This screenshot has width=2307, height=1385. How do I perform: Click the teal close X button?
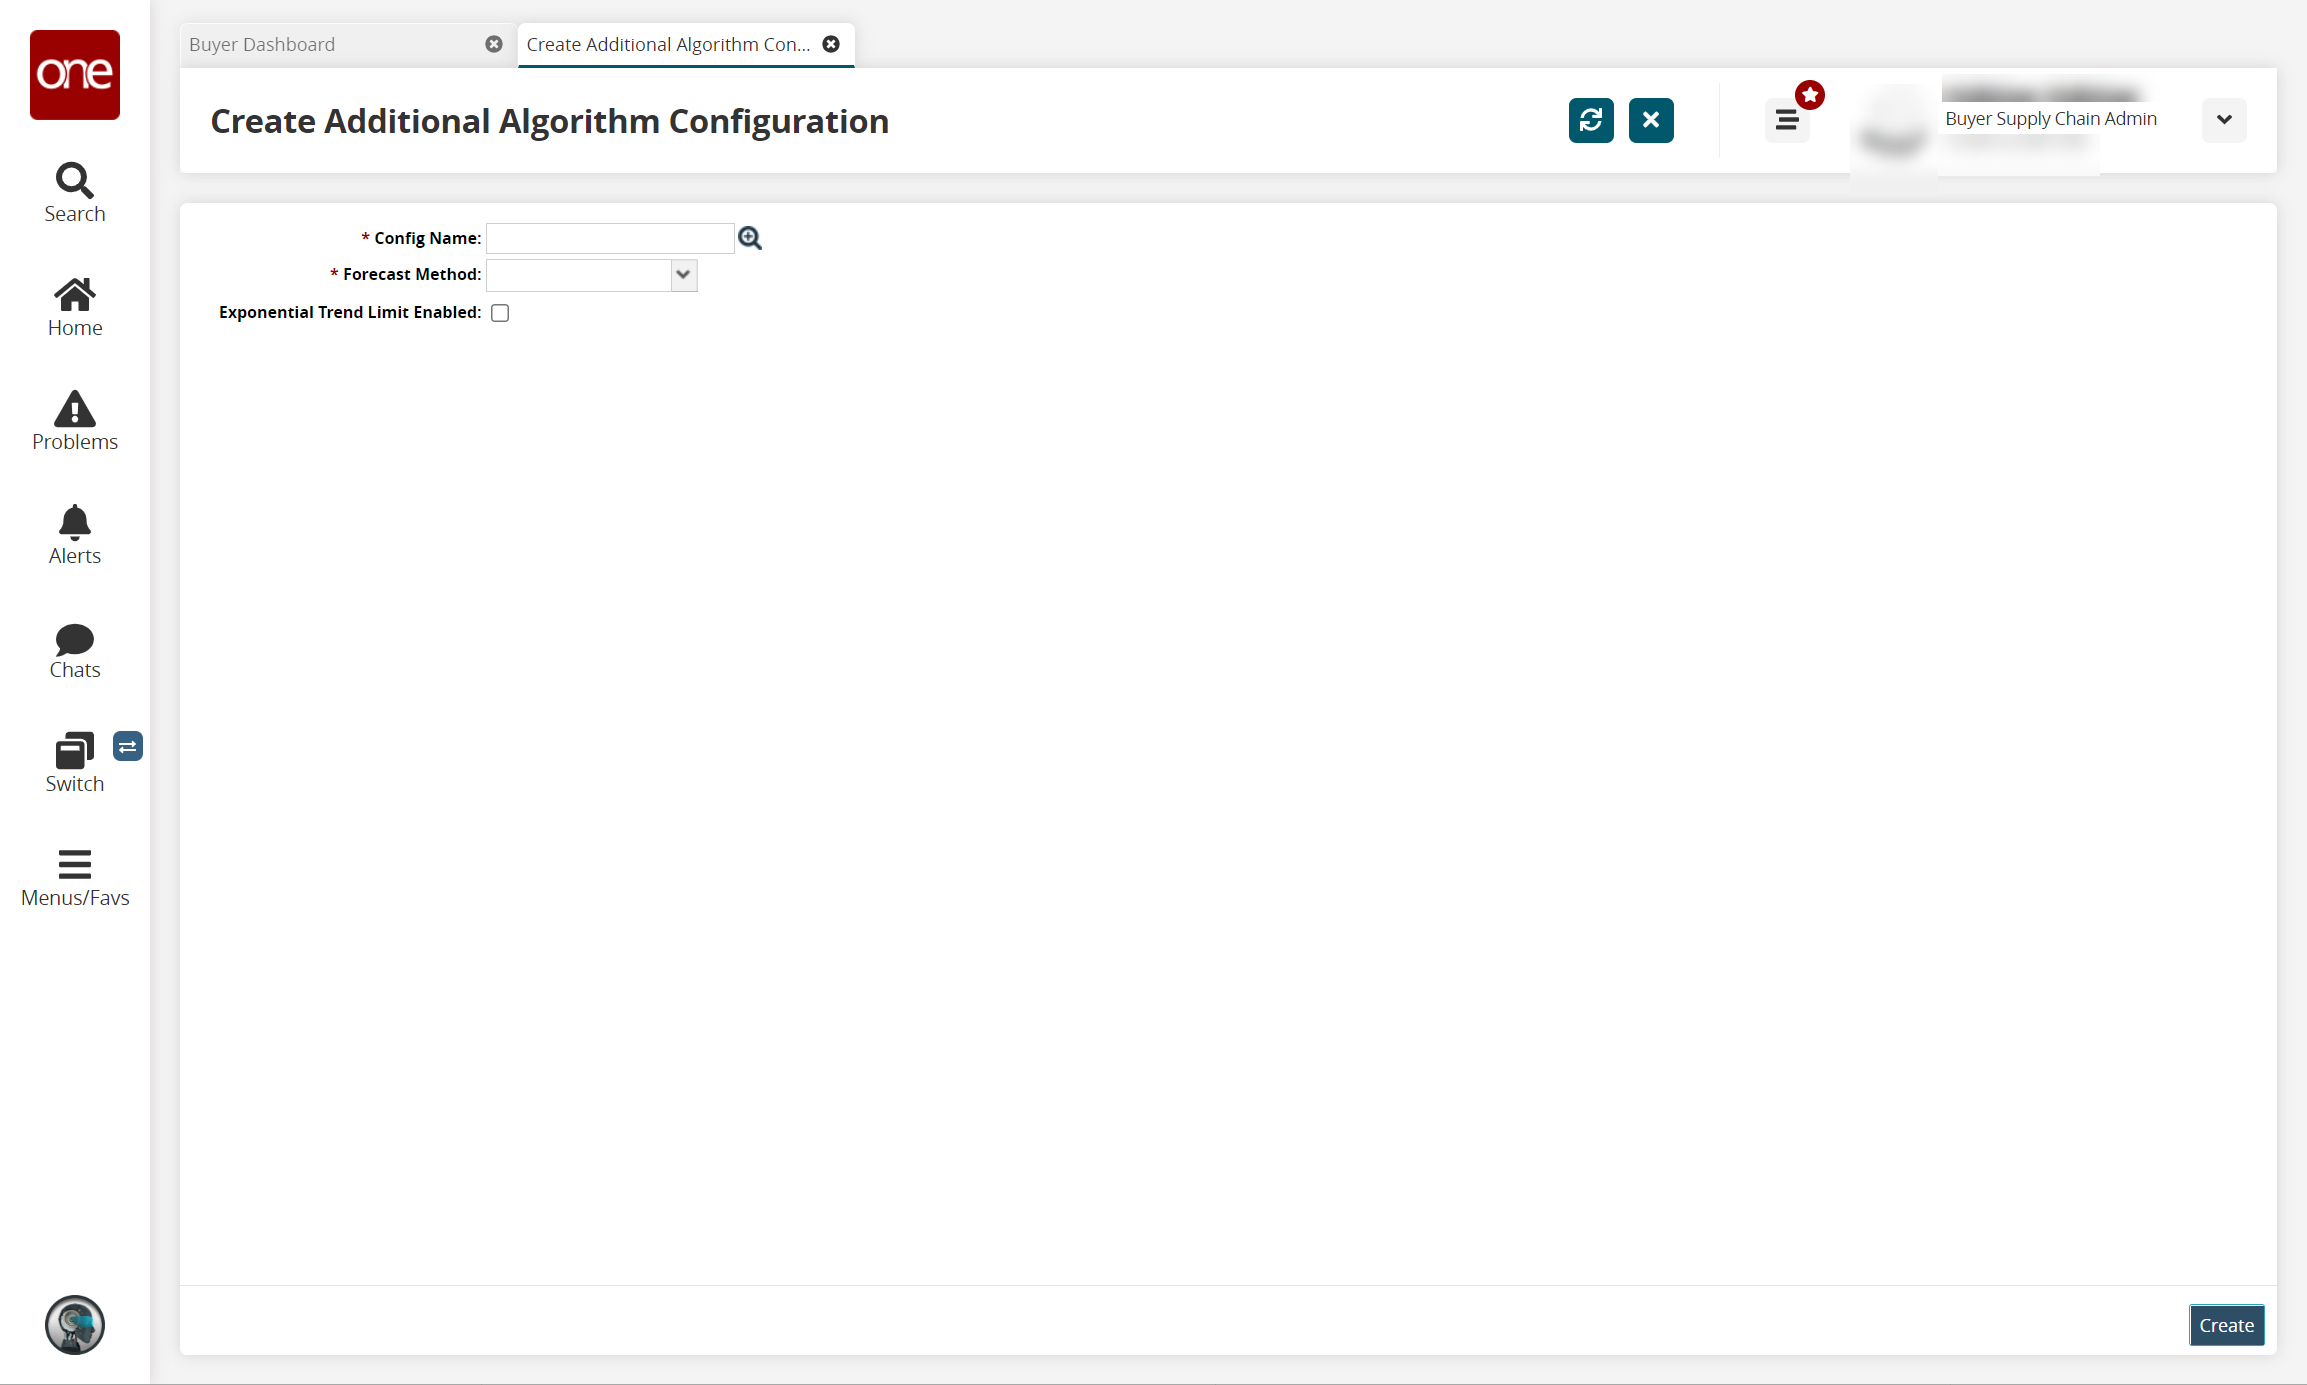pyautogui.click(x=1650, y=120)
